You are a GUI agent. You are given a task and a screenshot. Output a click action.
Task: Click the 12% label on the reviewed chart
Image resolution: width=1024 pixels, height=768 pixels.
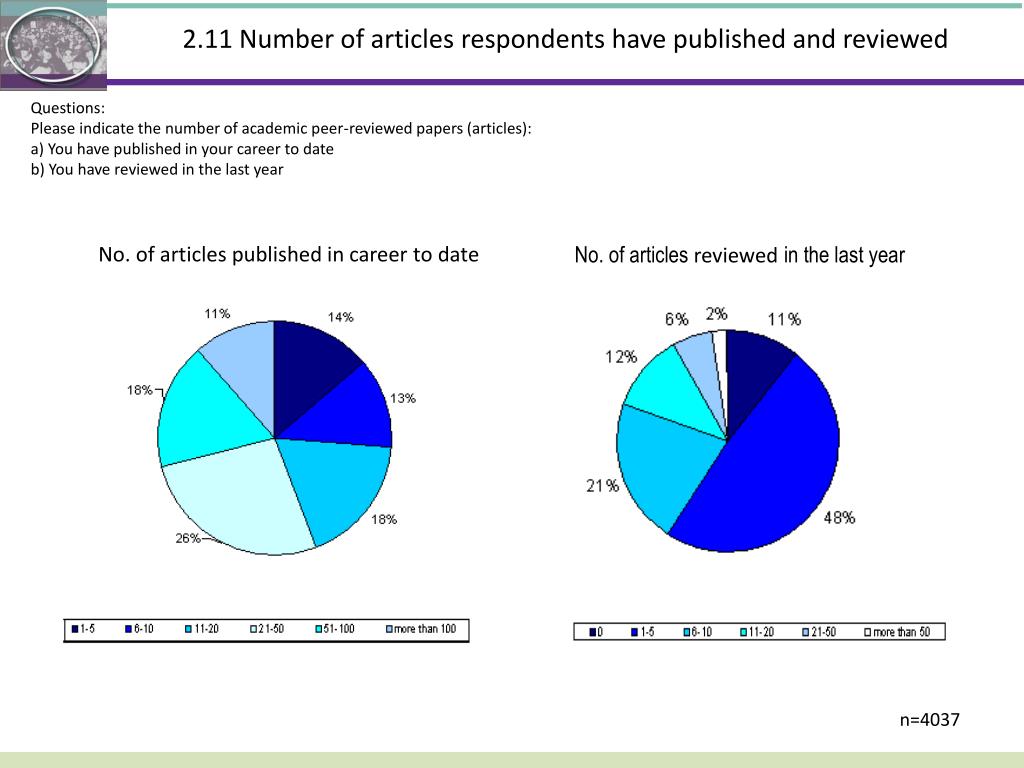click(621, 357)
